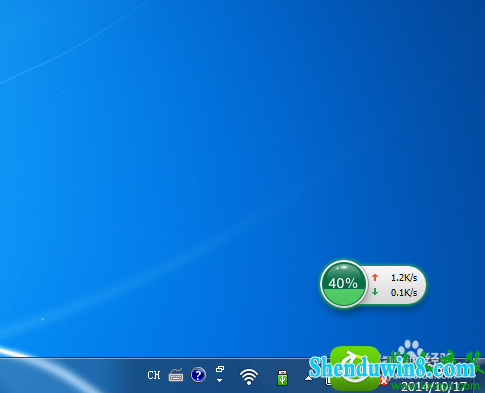Click the 1.2K/s upload speed reading
Screen dimensions: 485x393
tap(404, 277)
